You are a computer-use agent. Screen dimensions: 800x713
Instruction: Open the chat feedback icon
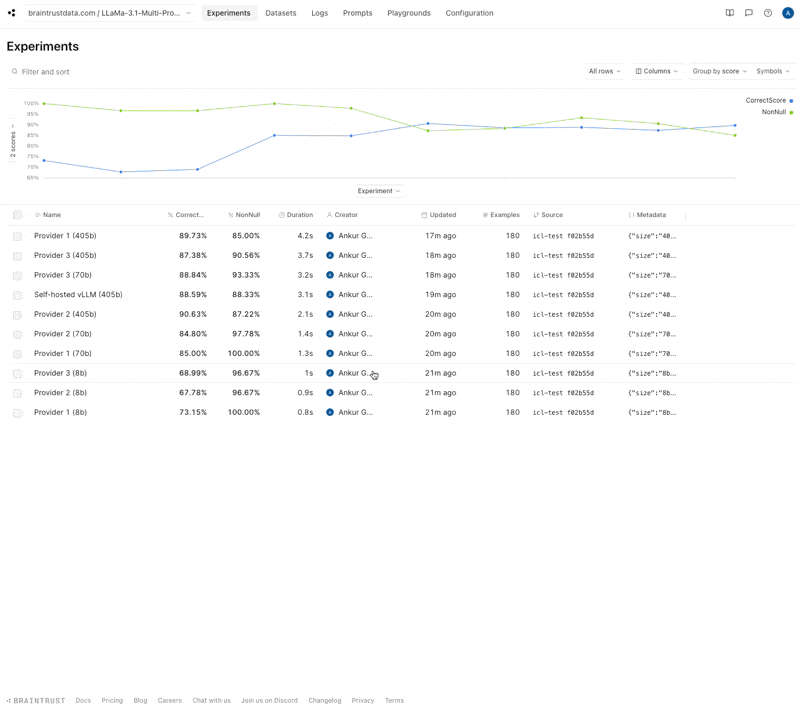pyautogui.click(x=748, y=13)
